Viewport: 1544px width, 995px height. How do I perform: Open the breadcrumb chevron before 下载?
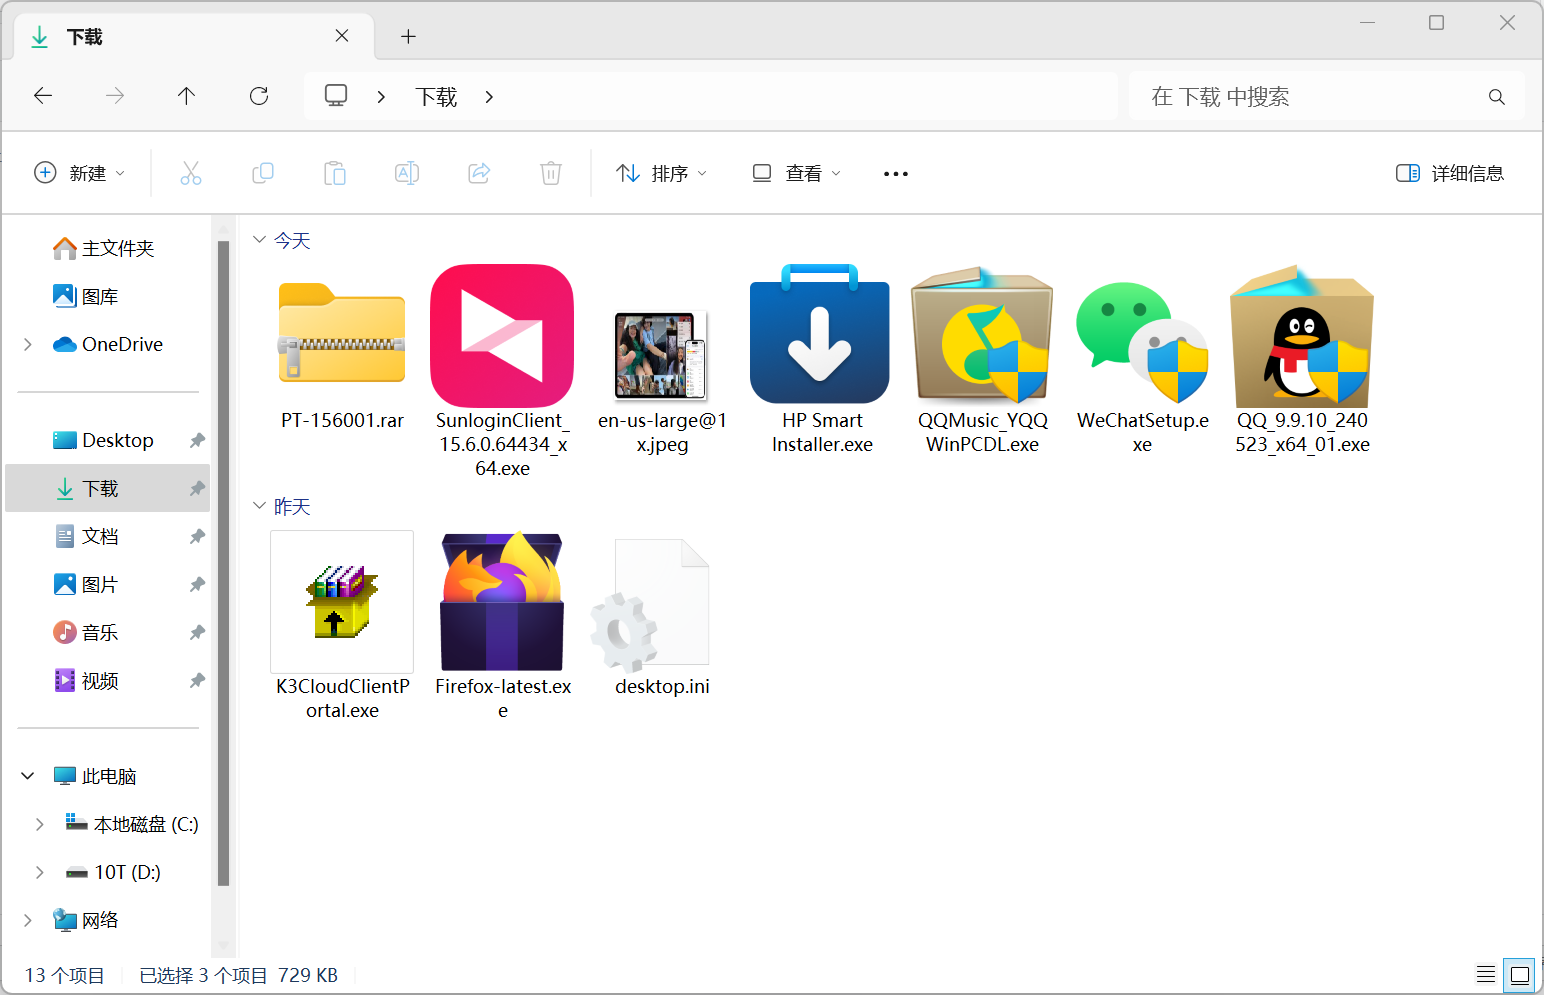click(381, 96)
